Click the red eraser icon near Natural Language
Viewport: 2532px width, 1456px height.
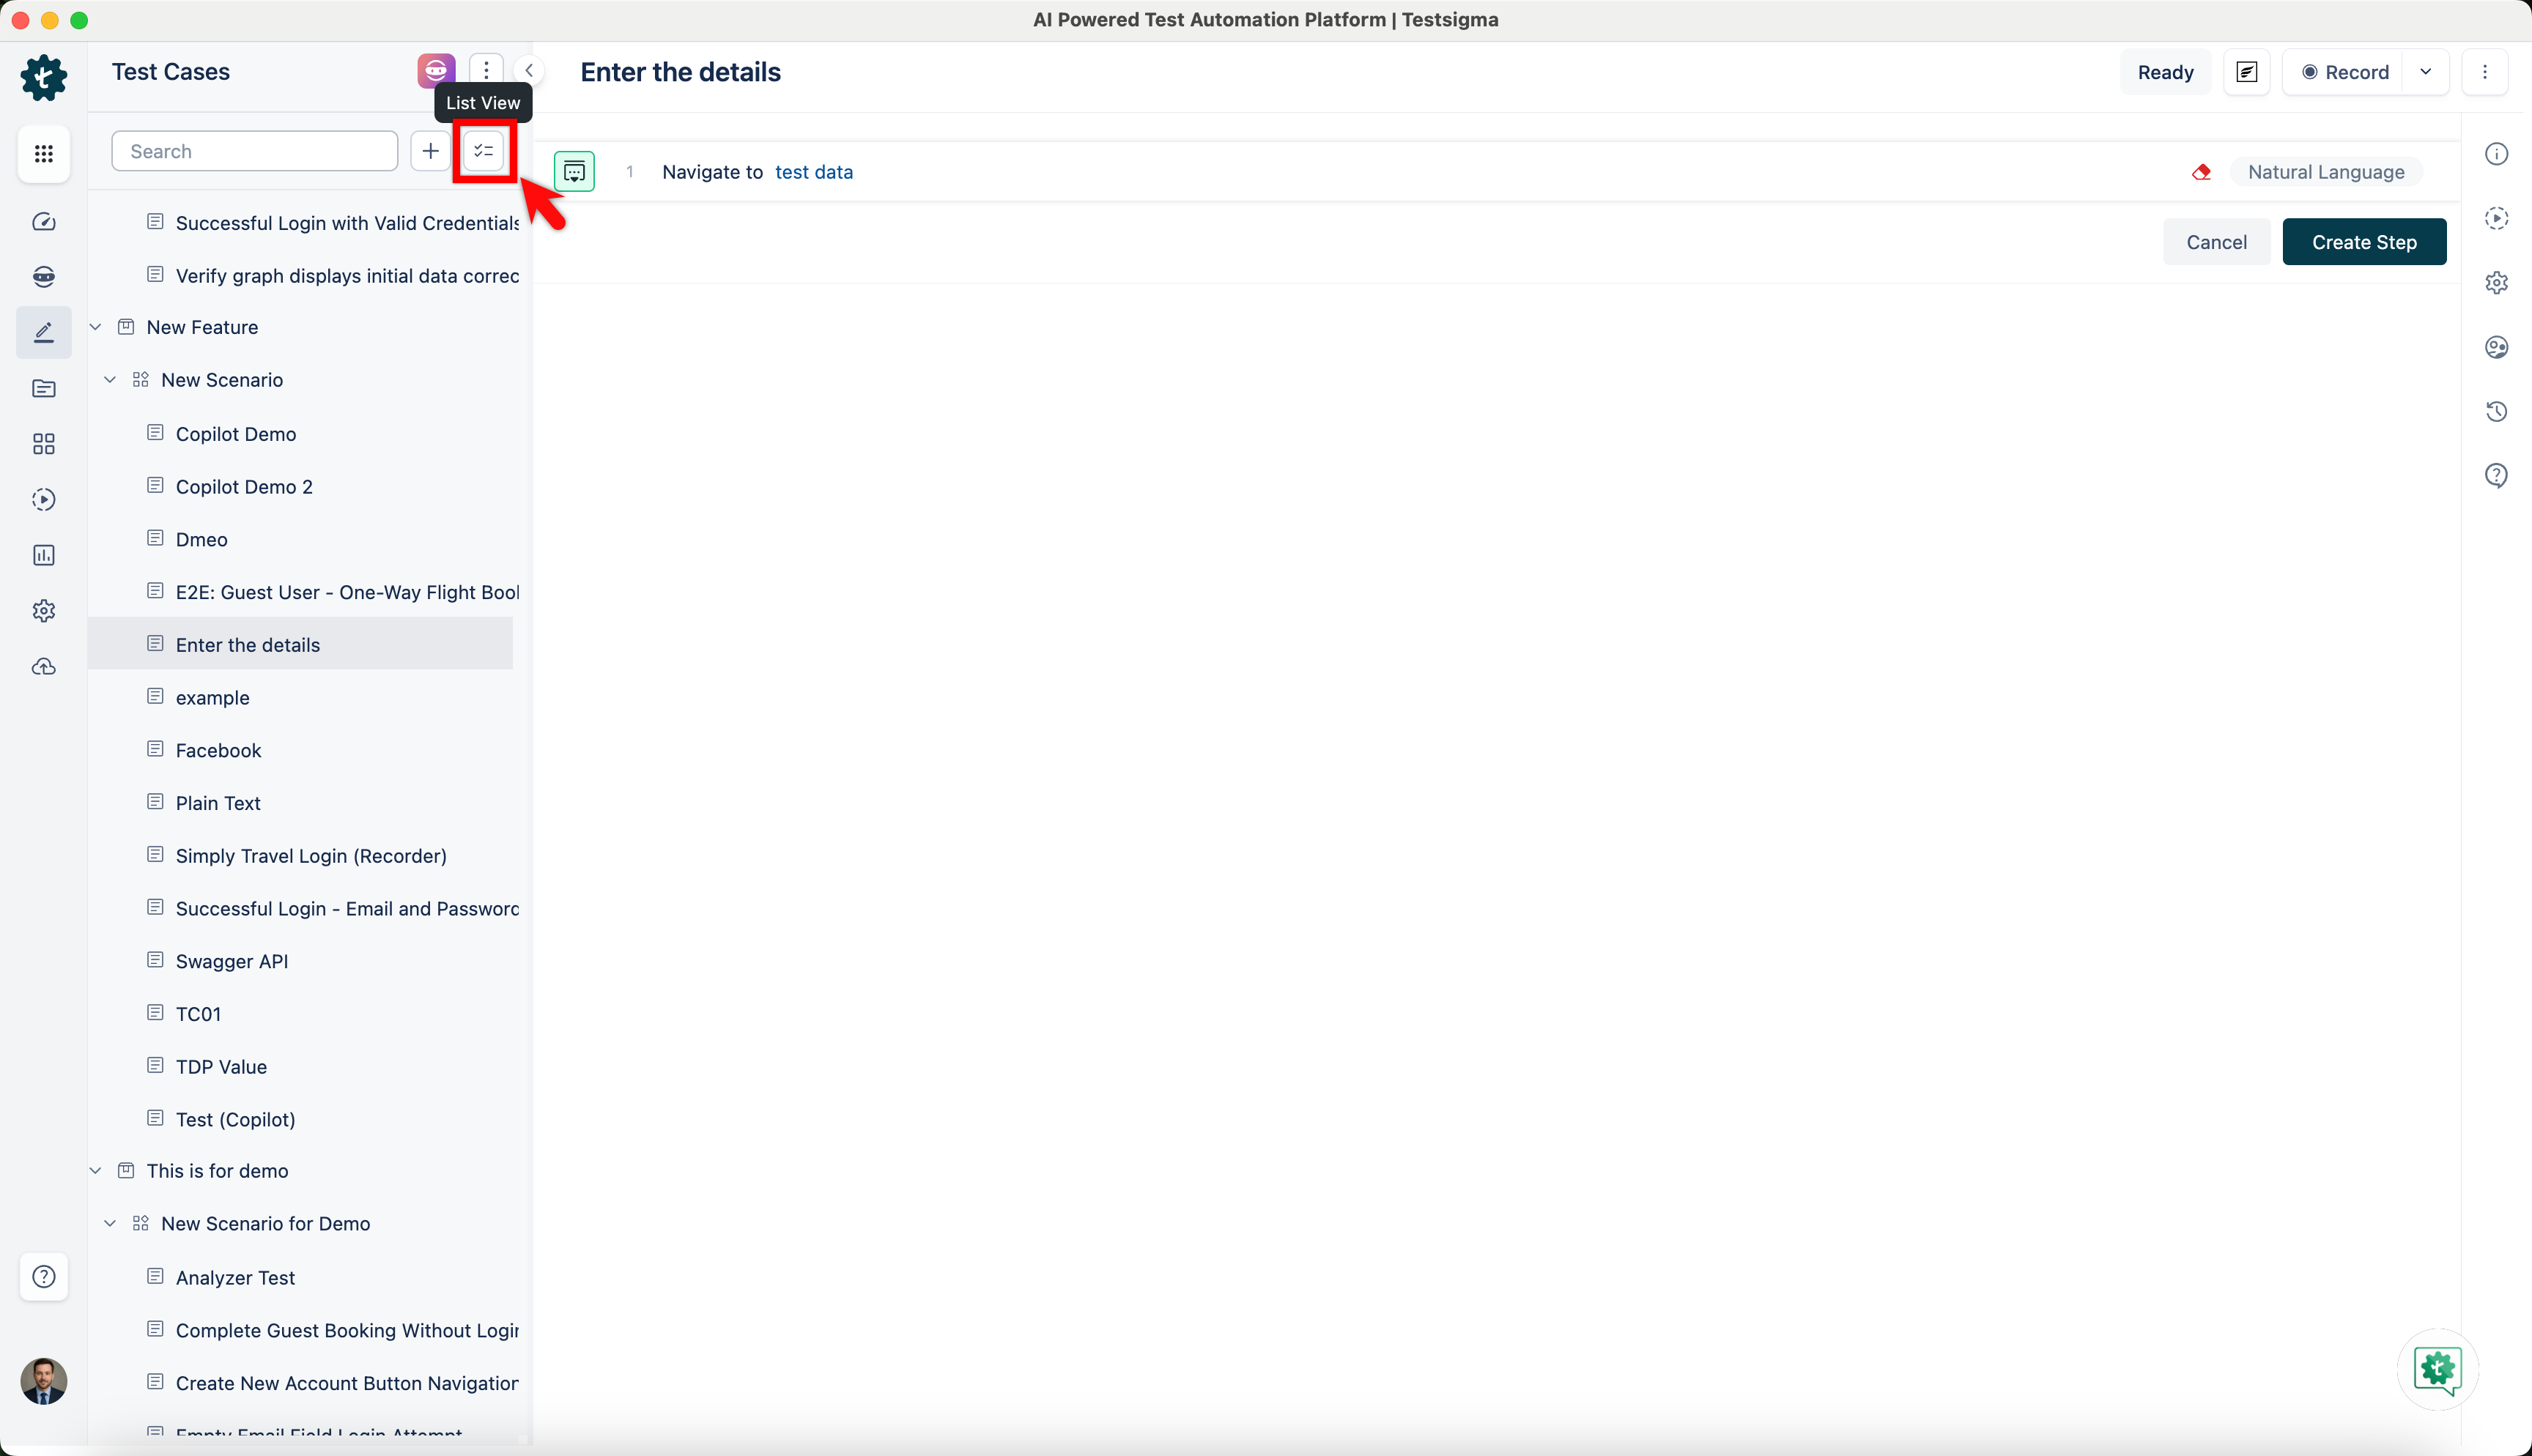click(x=2202, y=171)
